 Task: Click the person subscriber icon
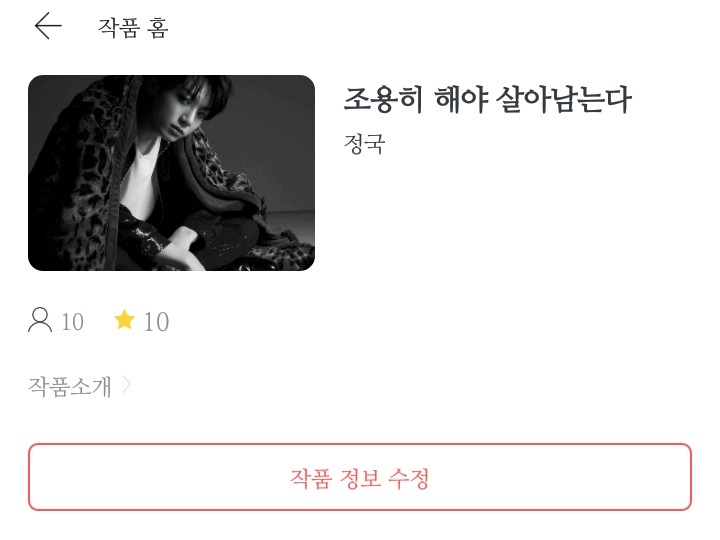pyautogui.click(x=40, y=320)
